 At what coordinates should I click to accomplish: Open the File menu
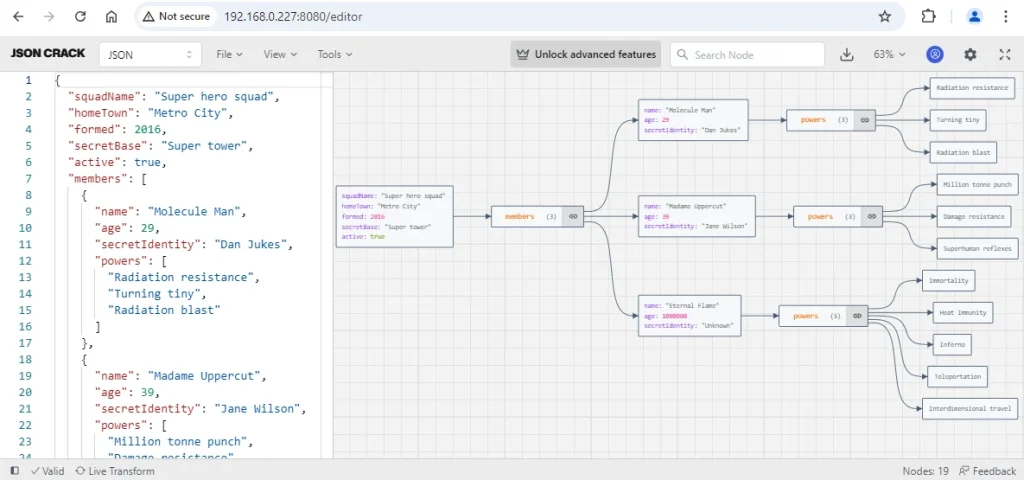(230, 55)
